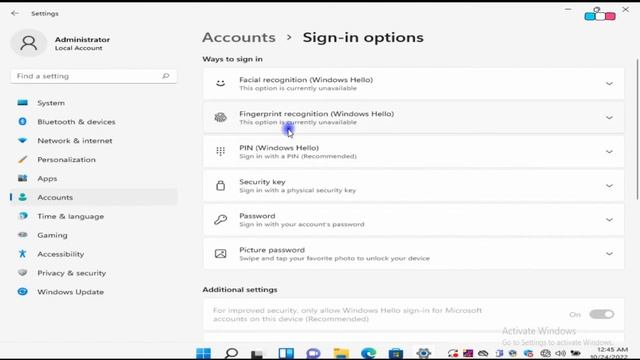Expand PIN (Windows Hello) chevron

609,152
